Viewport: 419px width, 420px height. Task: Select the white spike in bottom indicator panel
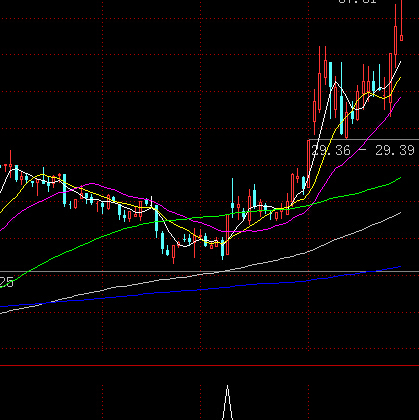click(x=228, y=403)
